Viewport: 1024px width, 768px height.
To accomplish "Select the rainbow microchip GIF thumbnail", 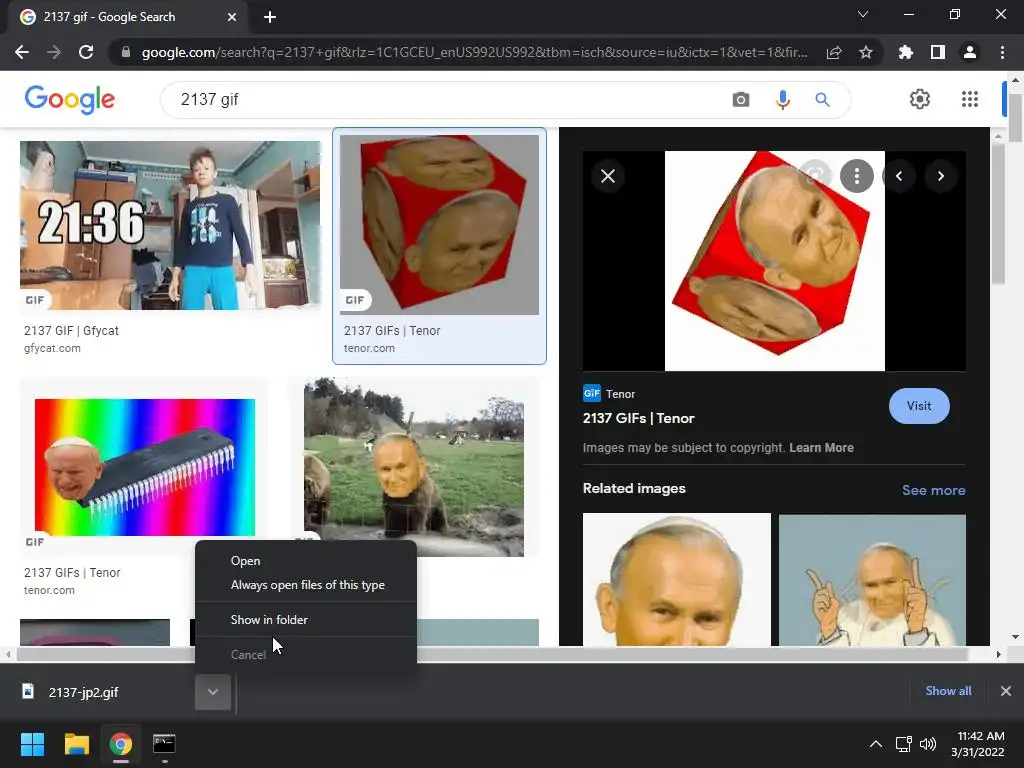I will [x=144, y=468].
